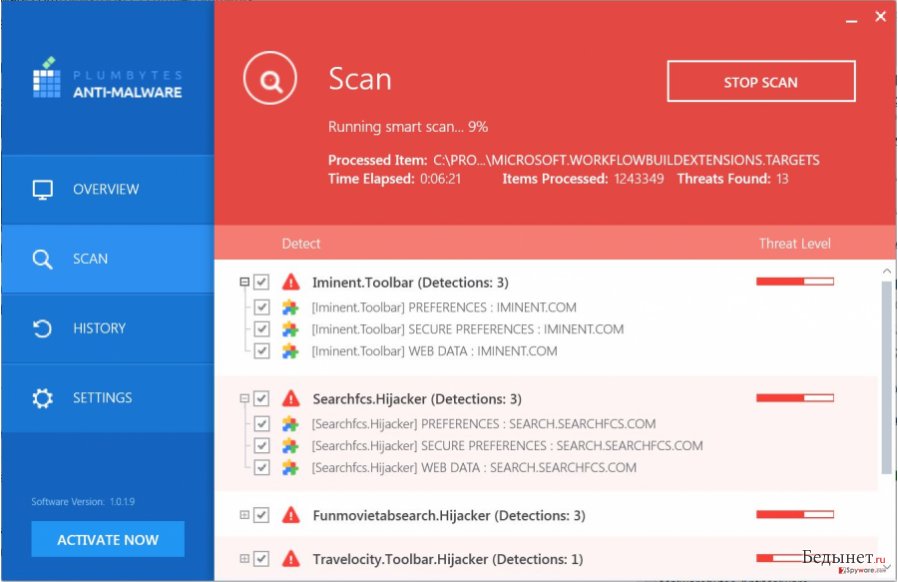Click the Activate Now button
The height and width of the screenshot is (582, 898).
108,539
